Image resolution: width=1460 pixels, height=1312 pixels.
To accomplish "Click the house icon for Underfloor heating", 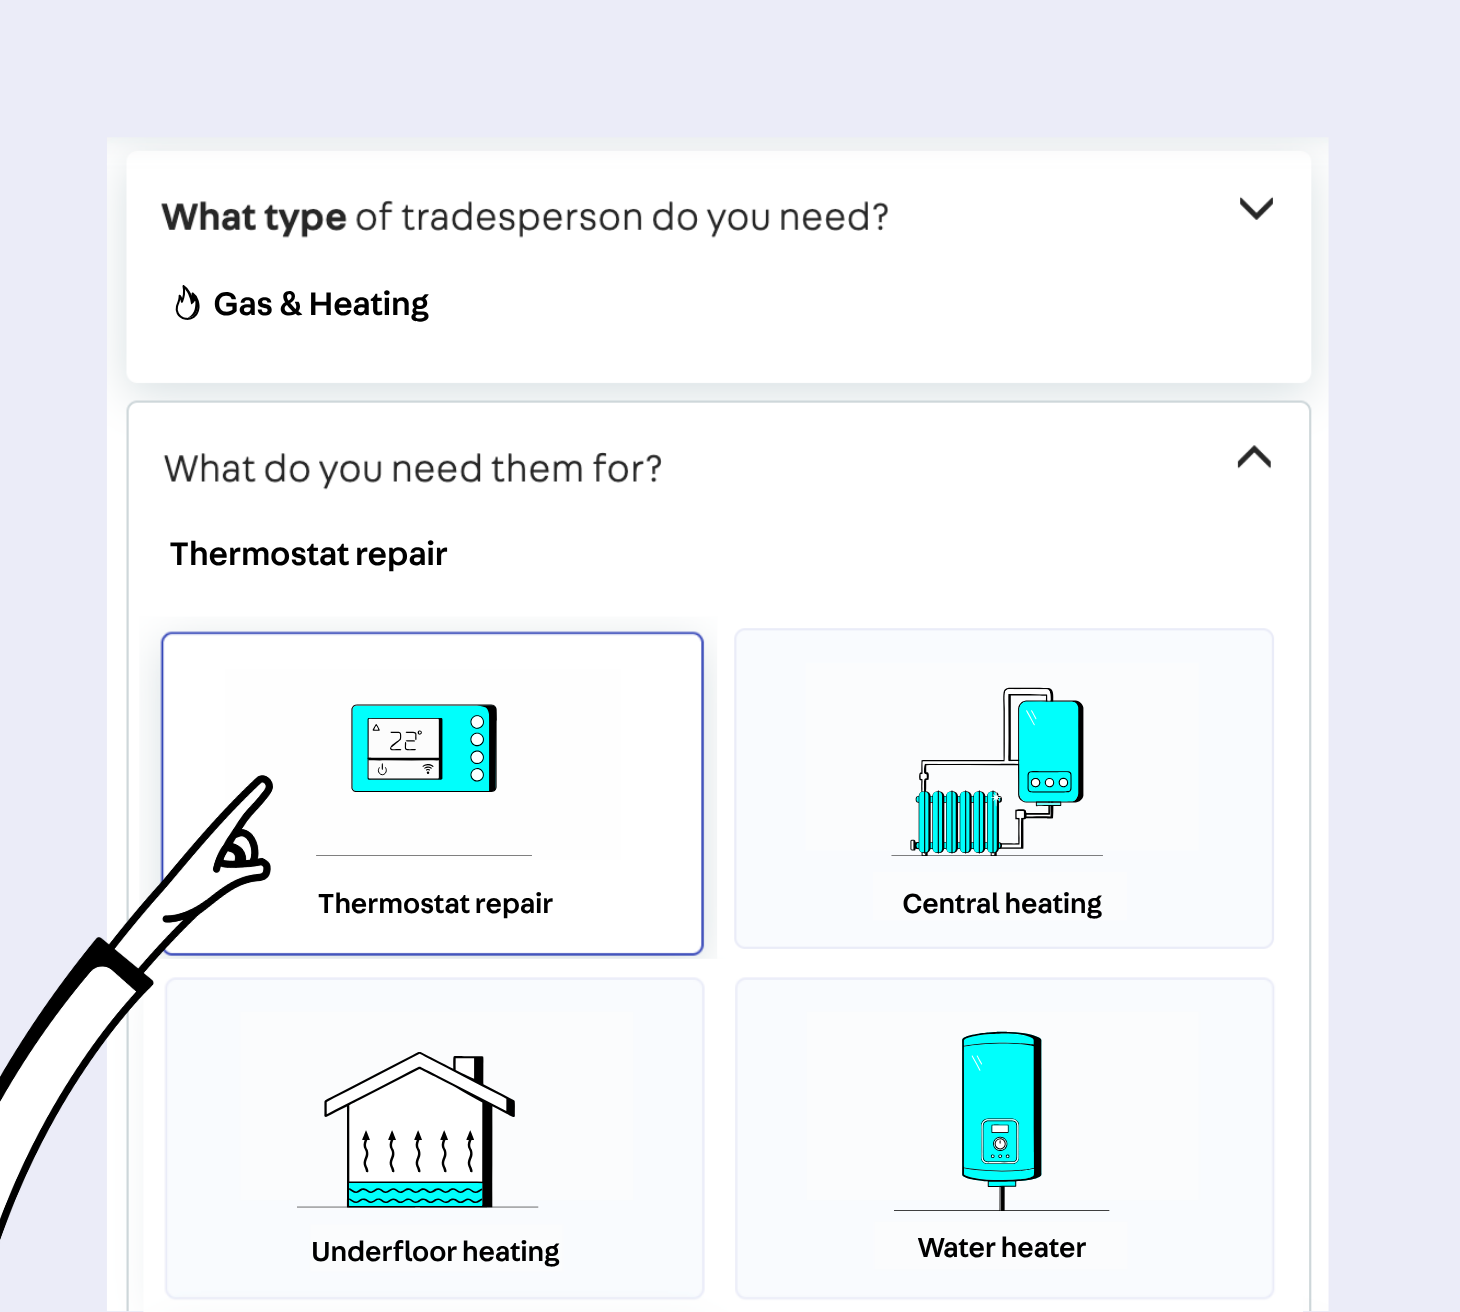I will (419, 1129).
